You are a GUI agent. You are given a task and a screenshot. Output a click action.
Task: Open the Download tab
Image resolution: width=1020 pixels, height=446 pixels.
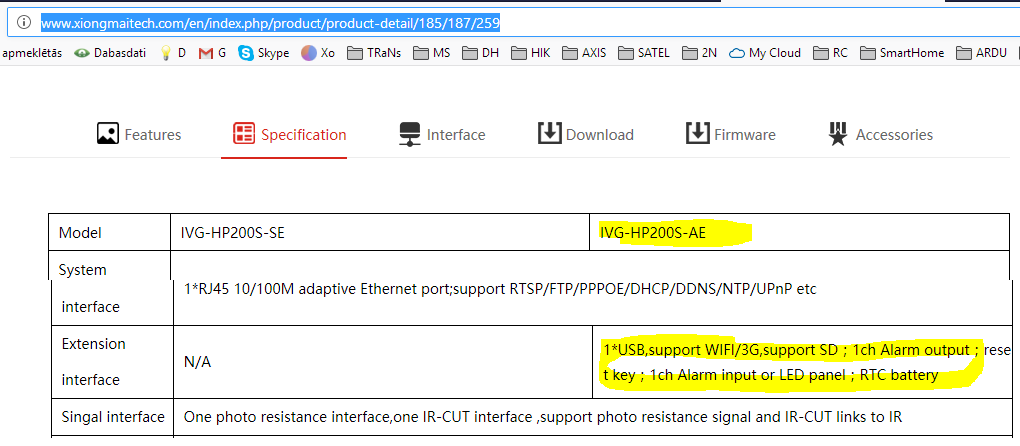(x=586, y=134)
